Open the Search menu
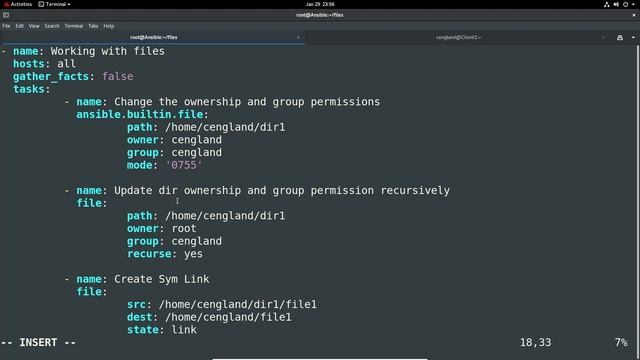The image size is (640, 360). click(x=52, y=26)
